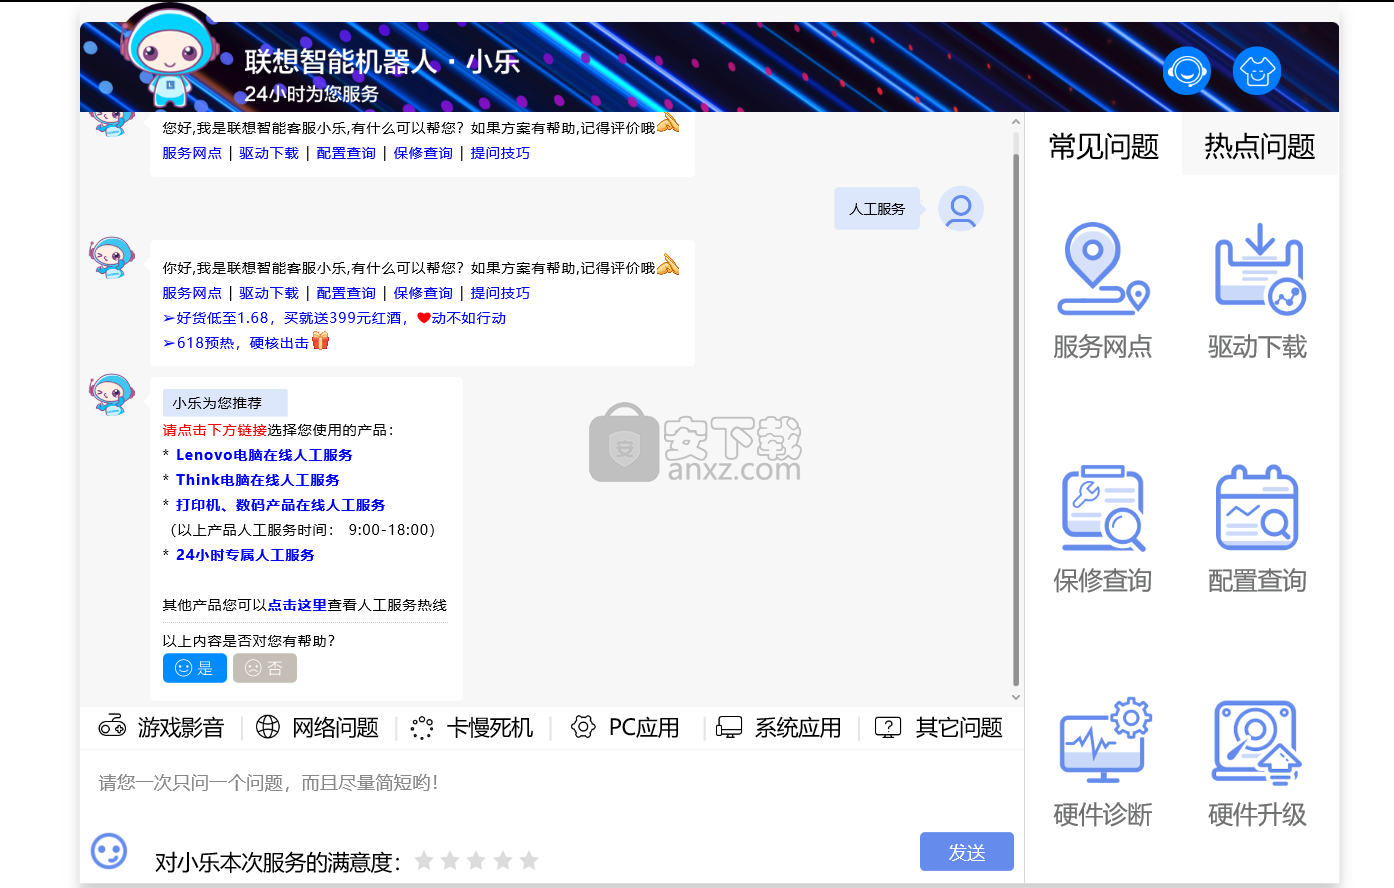Click the 小乐 robot mascot in header
The image size is (1394, 888).
click(170, 56)
